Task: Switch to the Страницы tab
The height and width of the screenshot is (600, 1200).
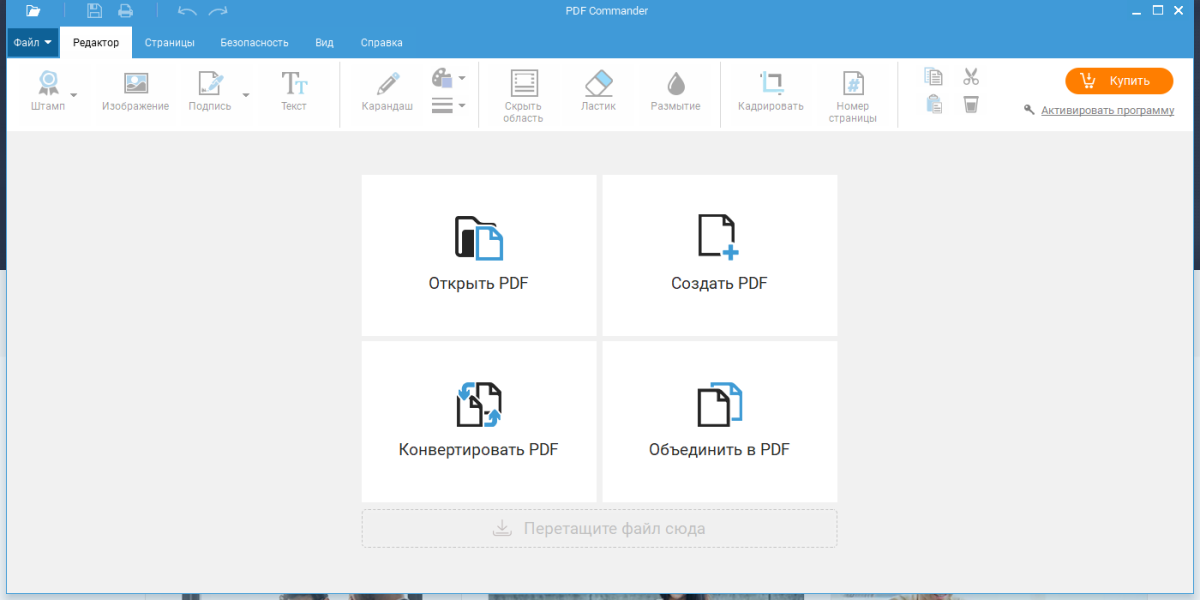Action: pyautogui.click(x=169, y=43)
